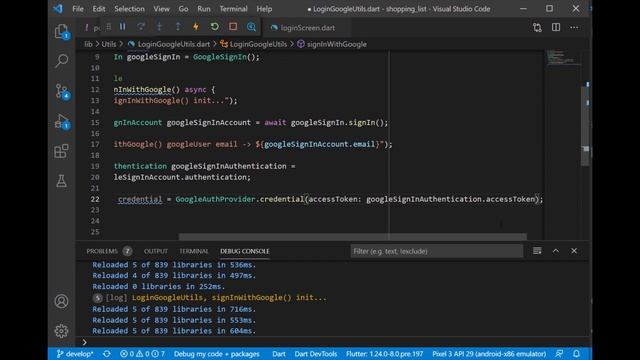Click the LoginGoogleUtils class breadcrumb

point(253,44)
